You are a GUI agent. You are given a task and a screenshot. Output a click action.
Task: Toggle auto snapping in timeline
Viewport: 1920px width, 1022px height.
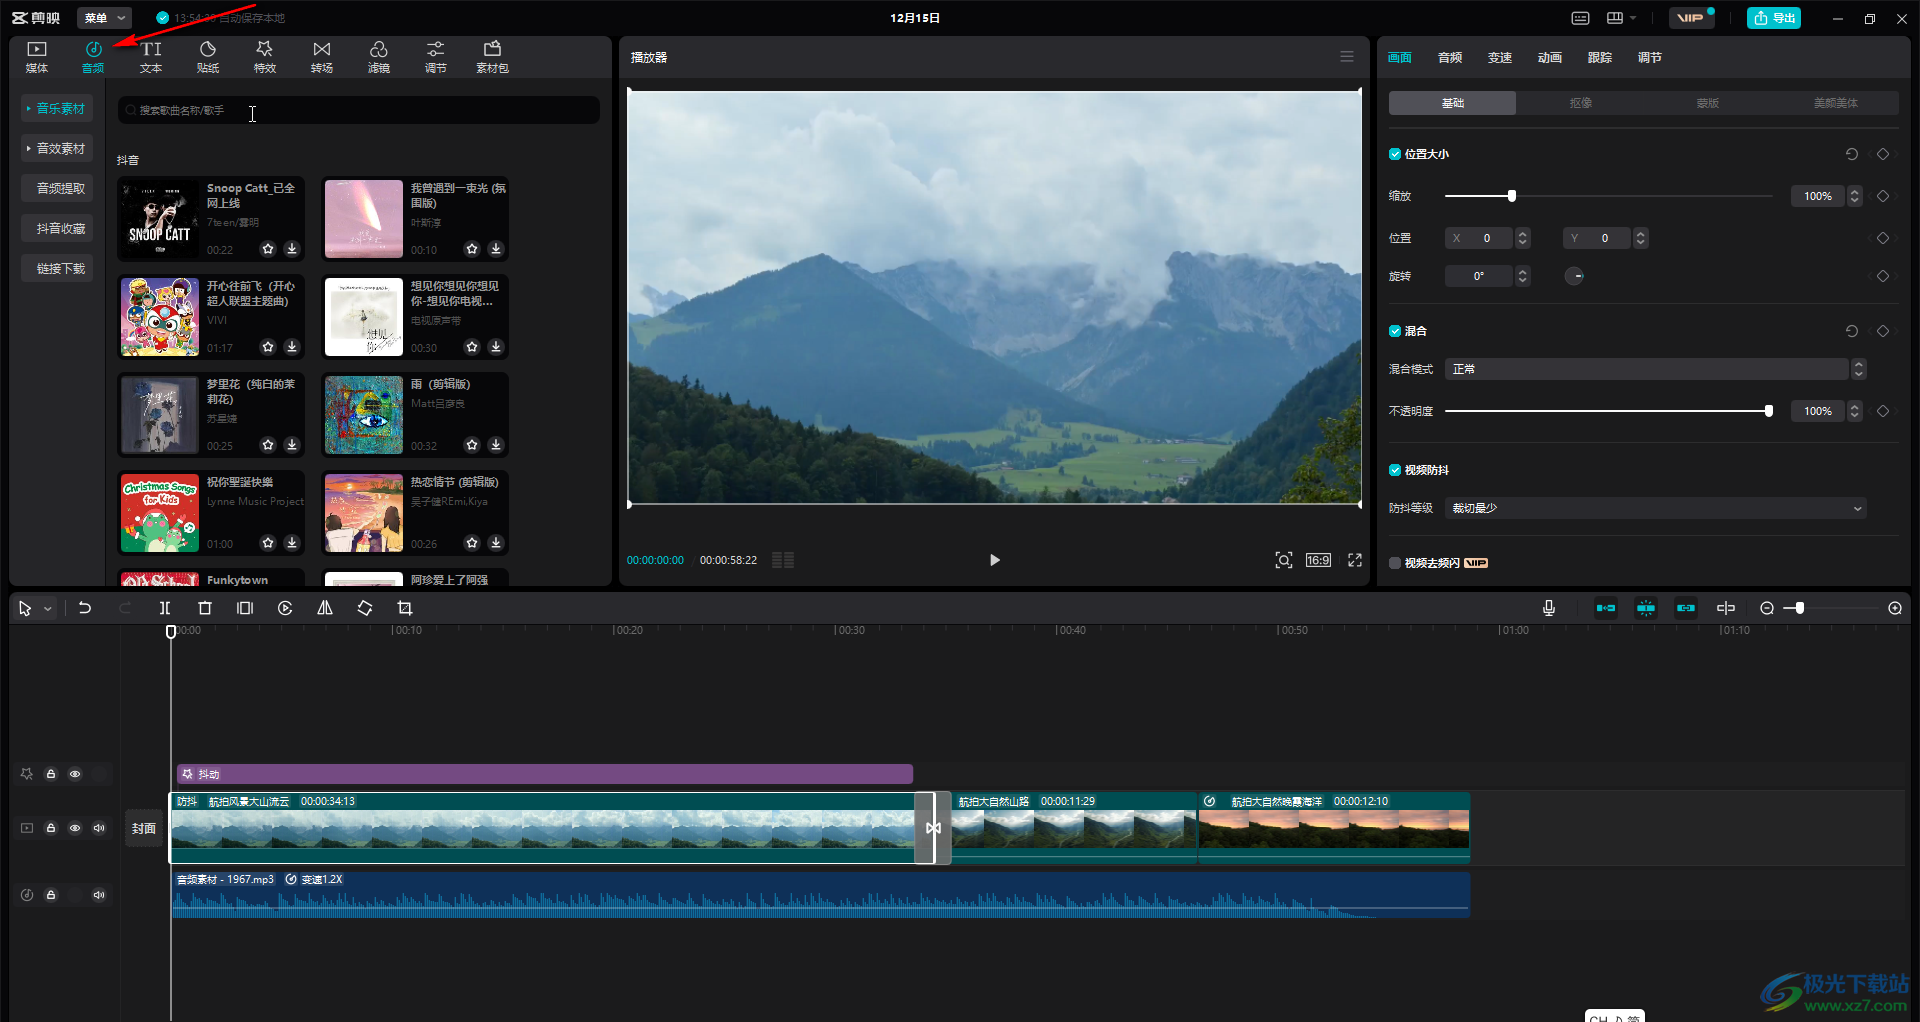[1646, 608]
